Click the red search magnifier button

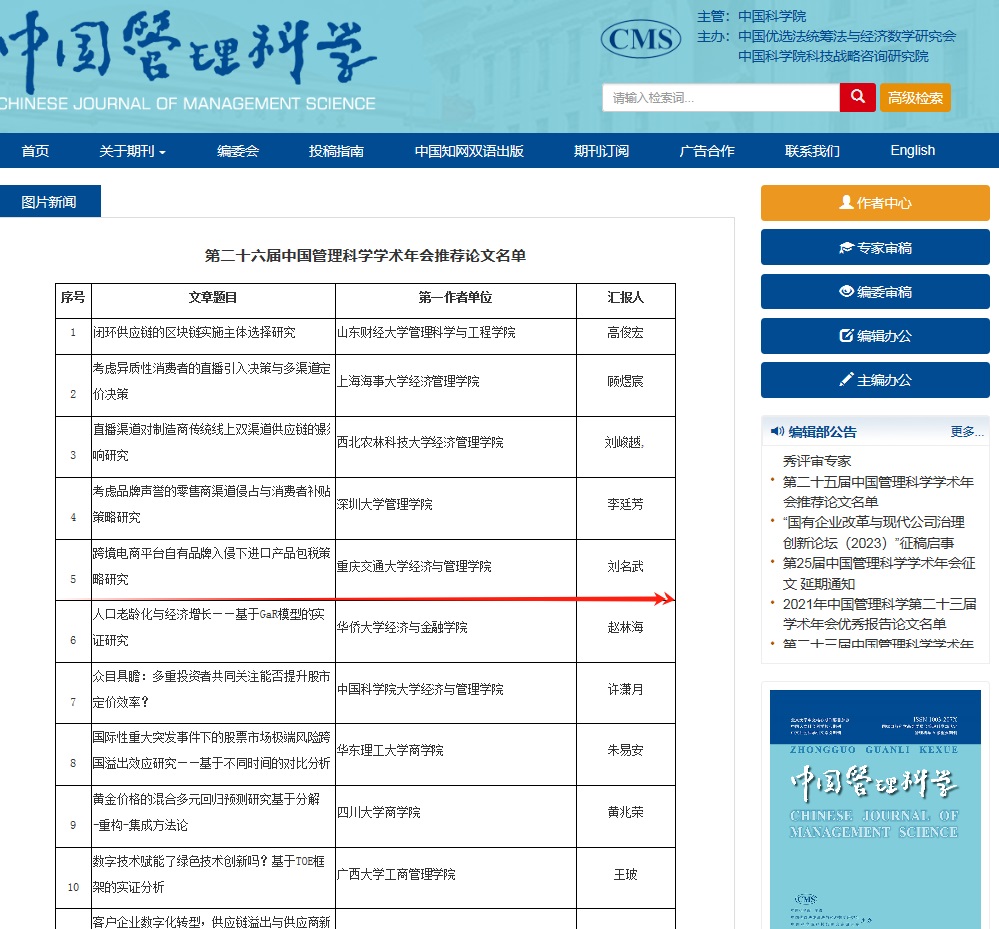pyautogui.click(x=857, y=97)
